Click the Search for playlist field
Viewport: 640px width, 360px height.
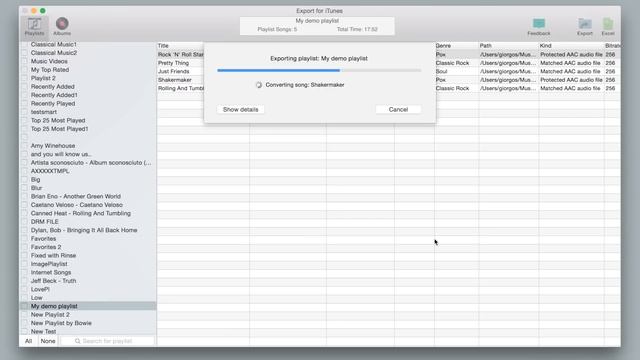pyautogui.click(x=108, y=341)
